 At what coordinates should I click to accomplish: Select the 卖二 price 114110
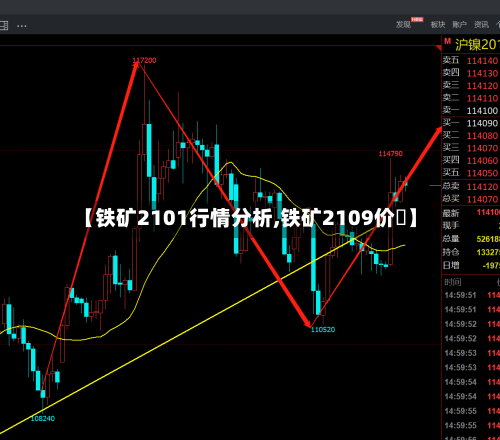tap(482, 98)
